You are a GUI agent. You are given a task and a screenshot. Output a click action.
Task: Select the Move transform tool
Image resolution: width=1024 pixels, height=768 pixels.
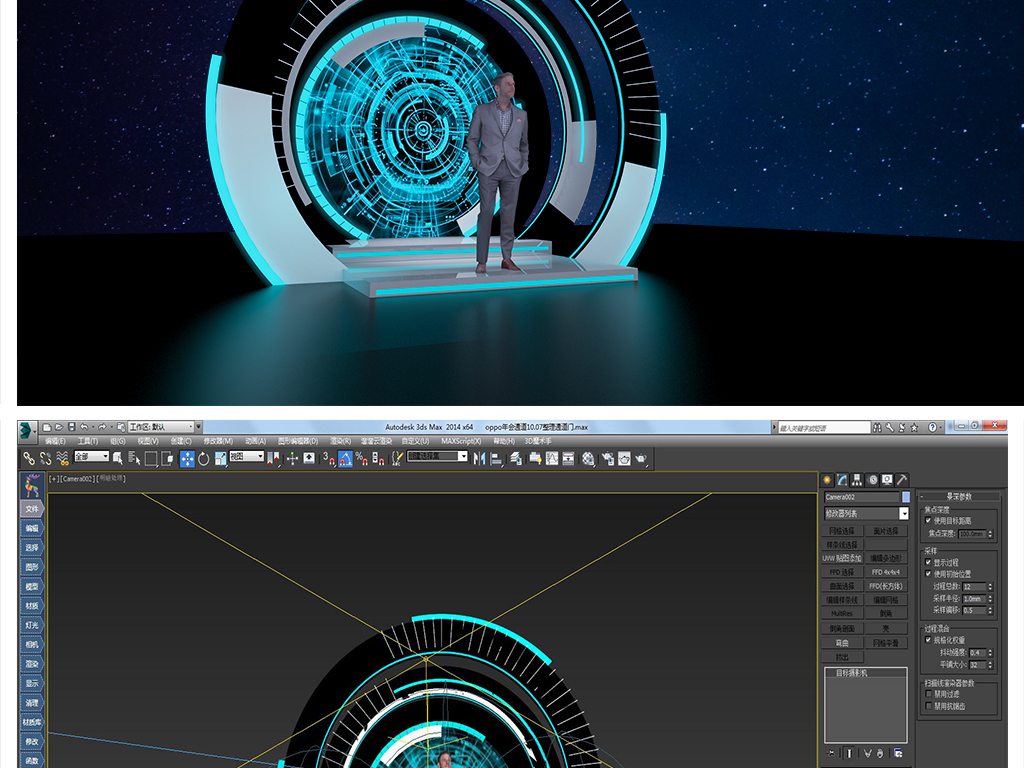click(x=187, y=458)
